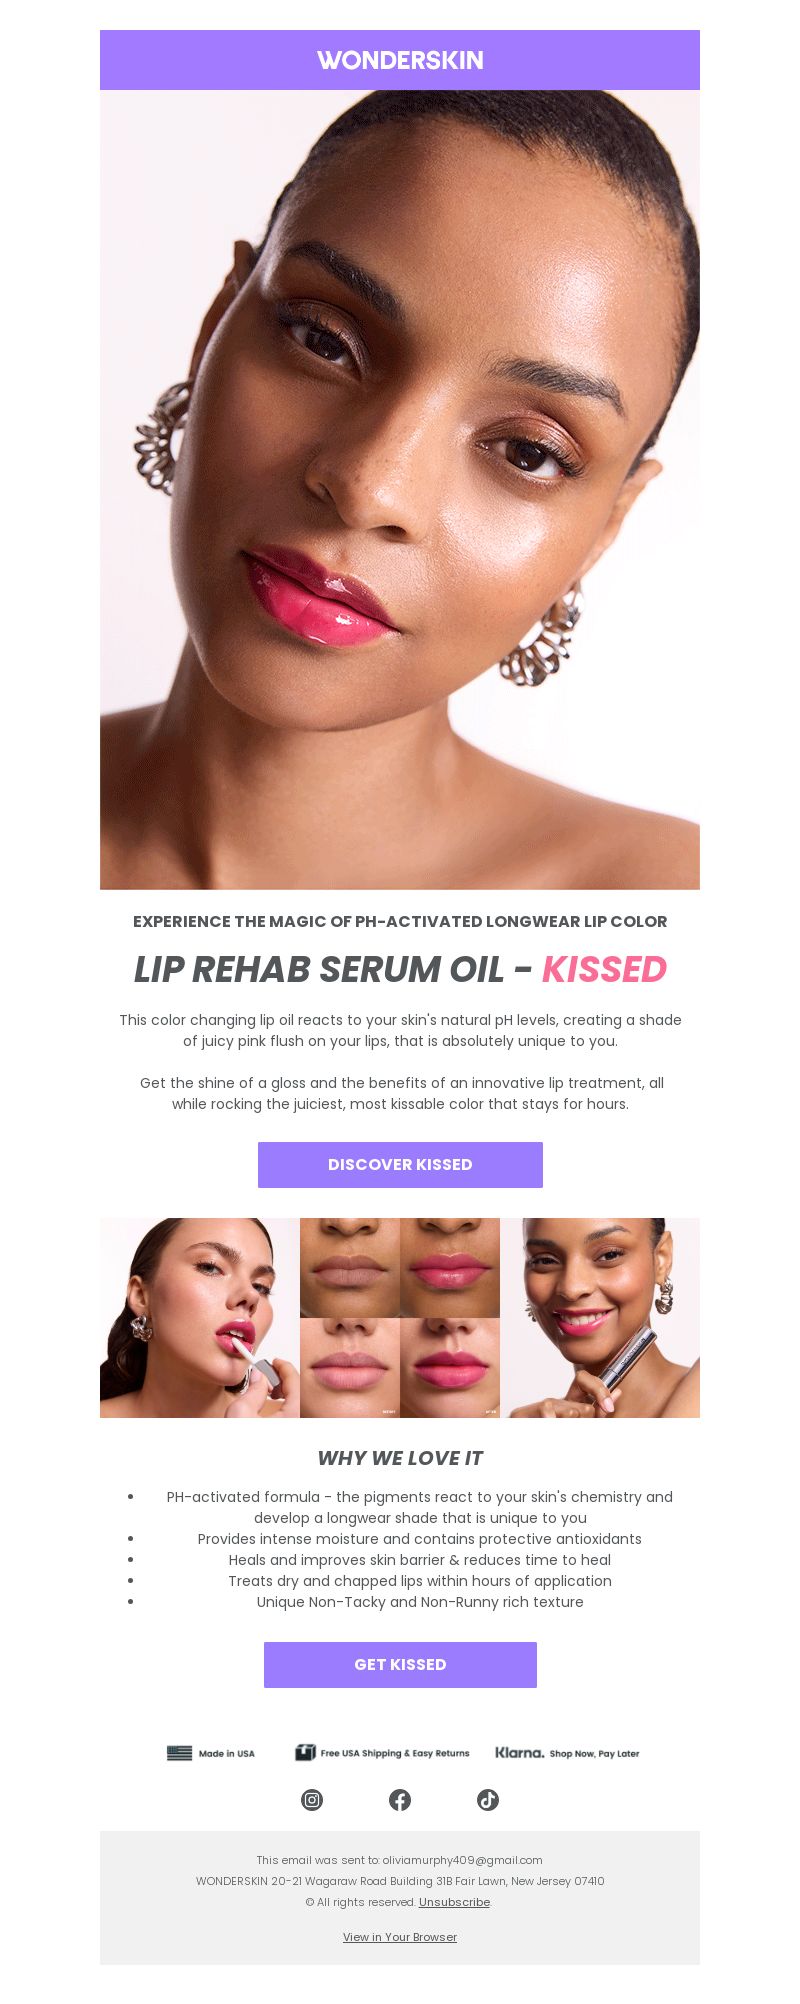Open View in Your Browser link
Image resolution: width=800 pixels, height=2004 pixels.
400,1937
